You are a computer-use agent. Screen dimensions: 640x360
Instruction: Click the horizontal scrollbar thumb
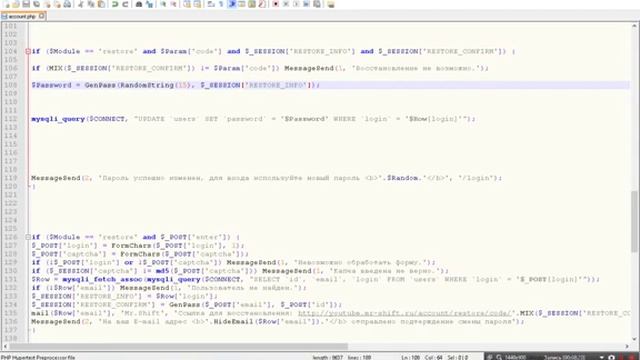click(x=178, y=347)
